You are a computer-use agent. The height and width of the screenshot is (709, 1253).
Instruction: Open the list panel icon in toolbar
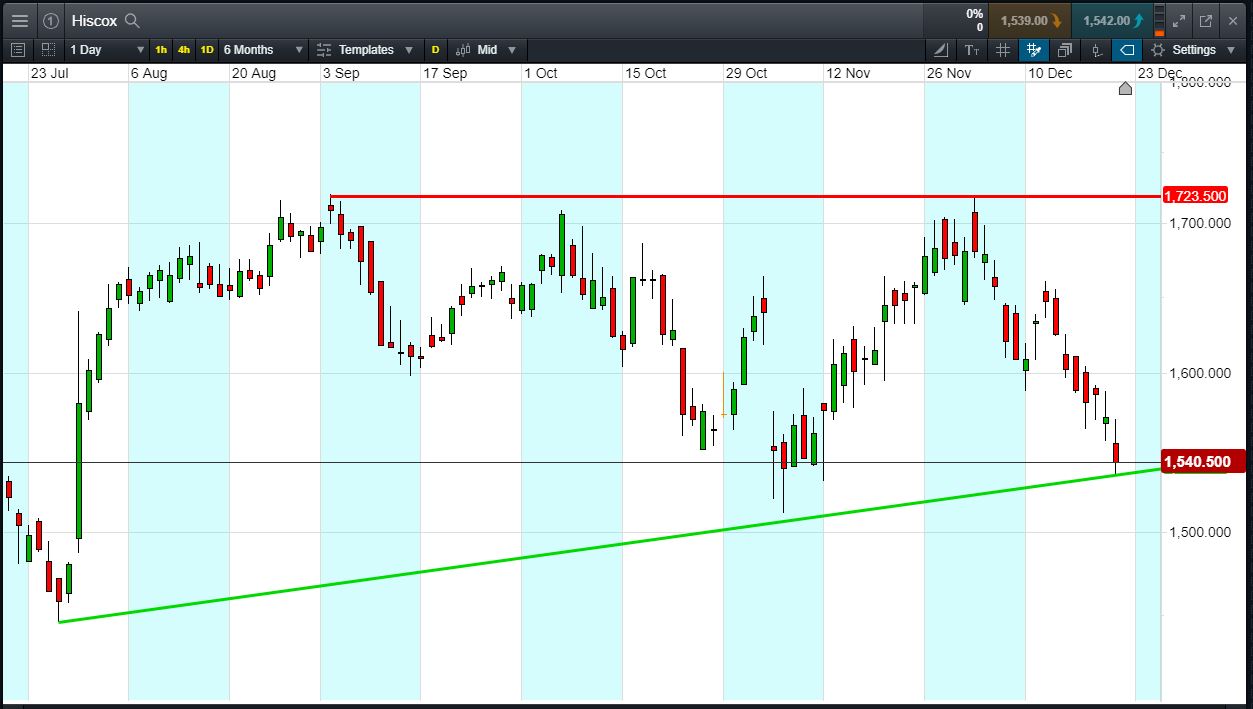(x=18, y=49)
